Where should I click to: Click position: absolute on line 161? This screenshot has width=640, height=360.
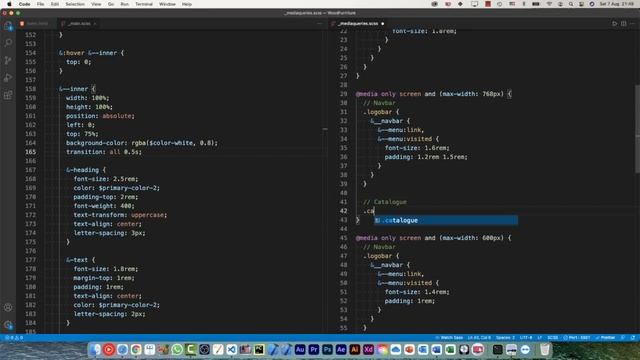click(100, 116)
